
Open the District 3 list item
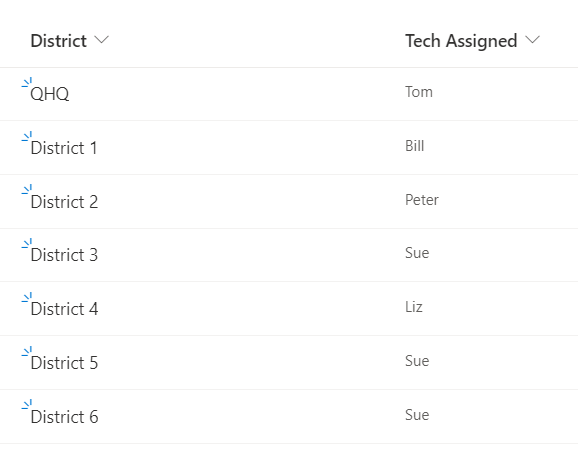(65, 255)
